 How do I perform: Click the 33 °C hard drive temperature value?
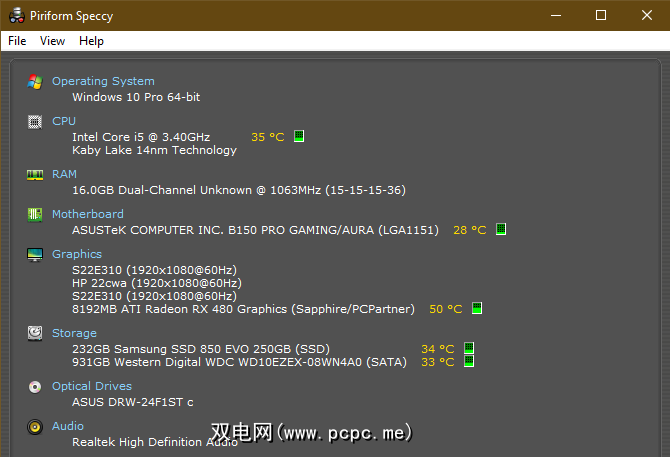pos(438,363)
